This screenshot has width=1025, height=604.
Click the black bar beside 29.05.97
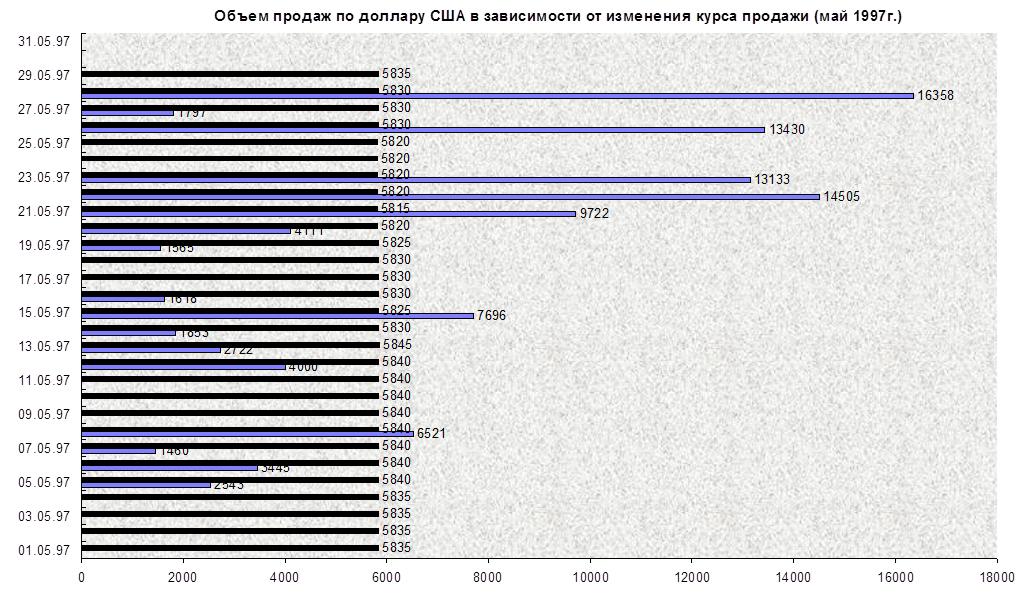tap(229, 74)
